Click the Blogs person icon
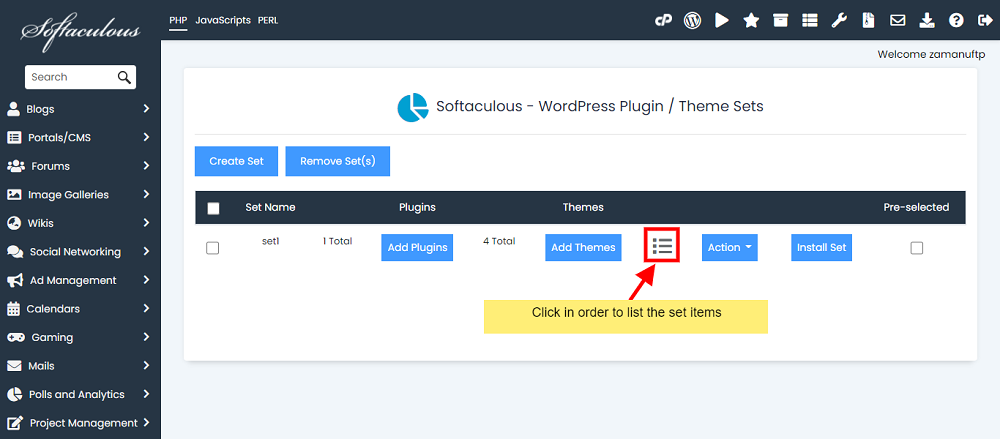 13,108
